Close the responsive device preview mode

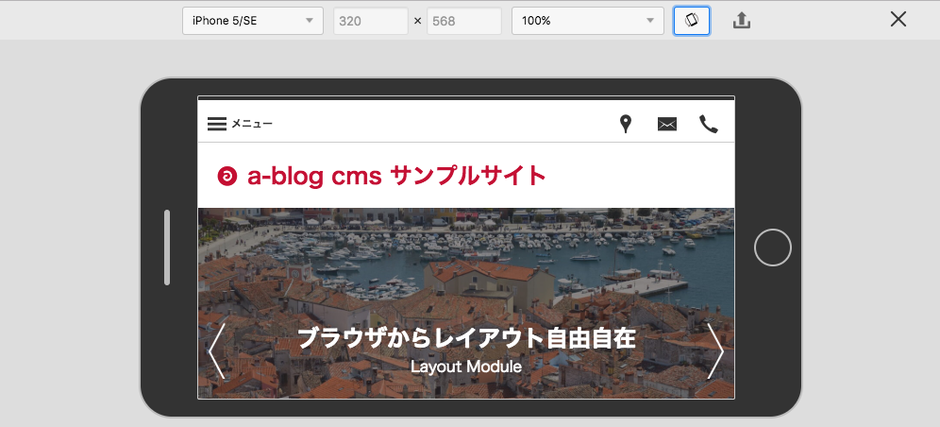[898, 19]
